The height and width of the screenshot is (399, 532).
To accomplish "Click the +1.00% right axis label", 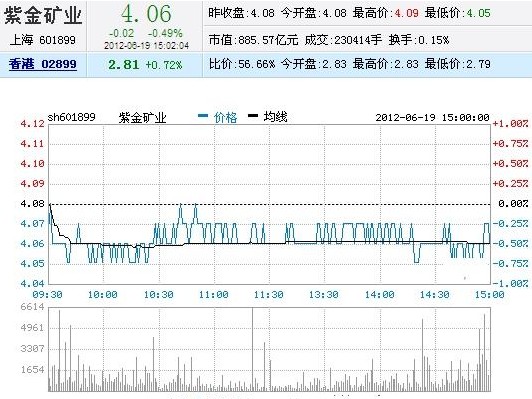I will pos(511,124).
